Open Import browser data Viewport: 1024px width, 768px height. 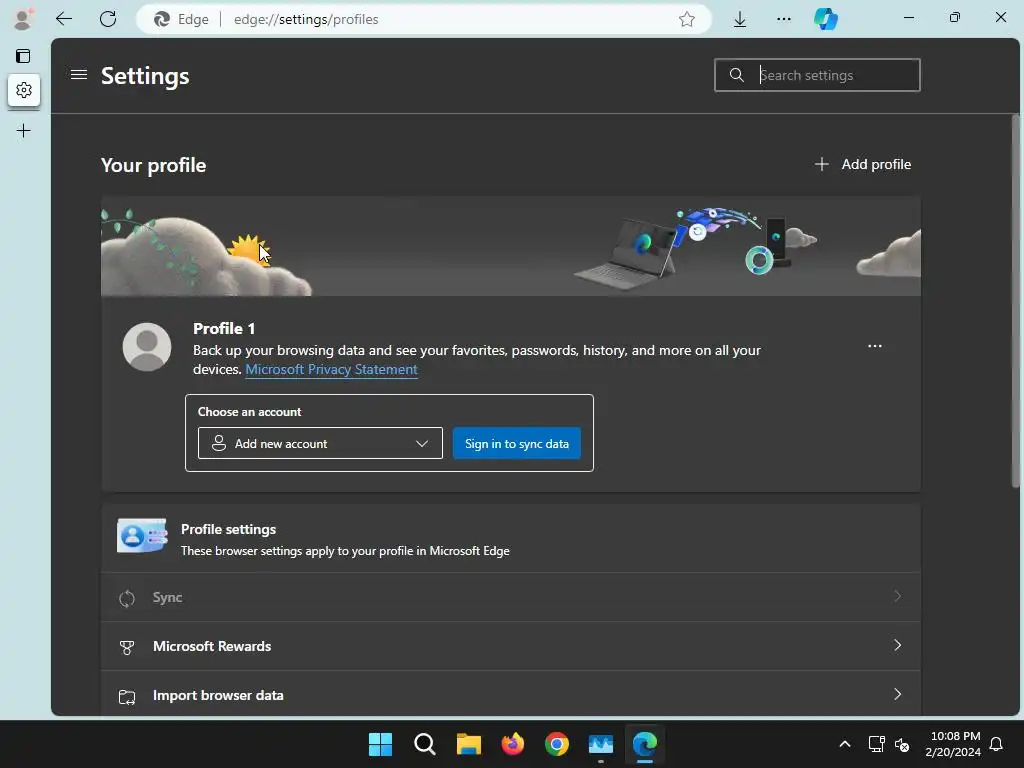tap(511, 695)
